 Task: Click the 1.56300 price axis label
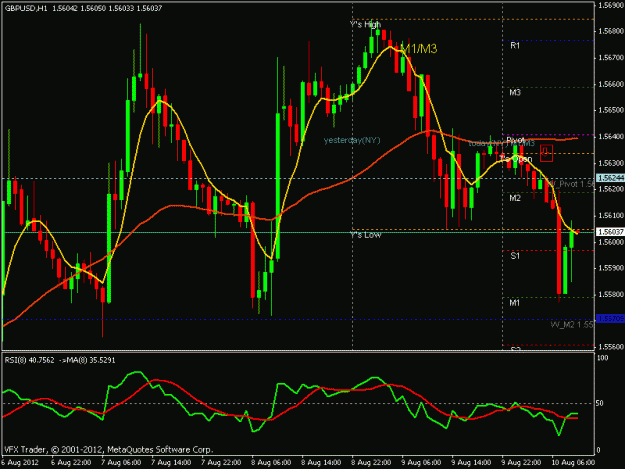coord(611,163)
